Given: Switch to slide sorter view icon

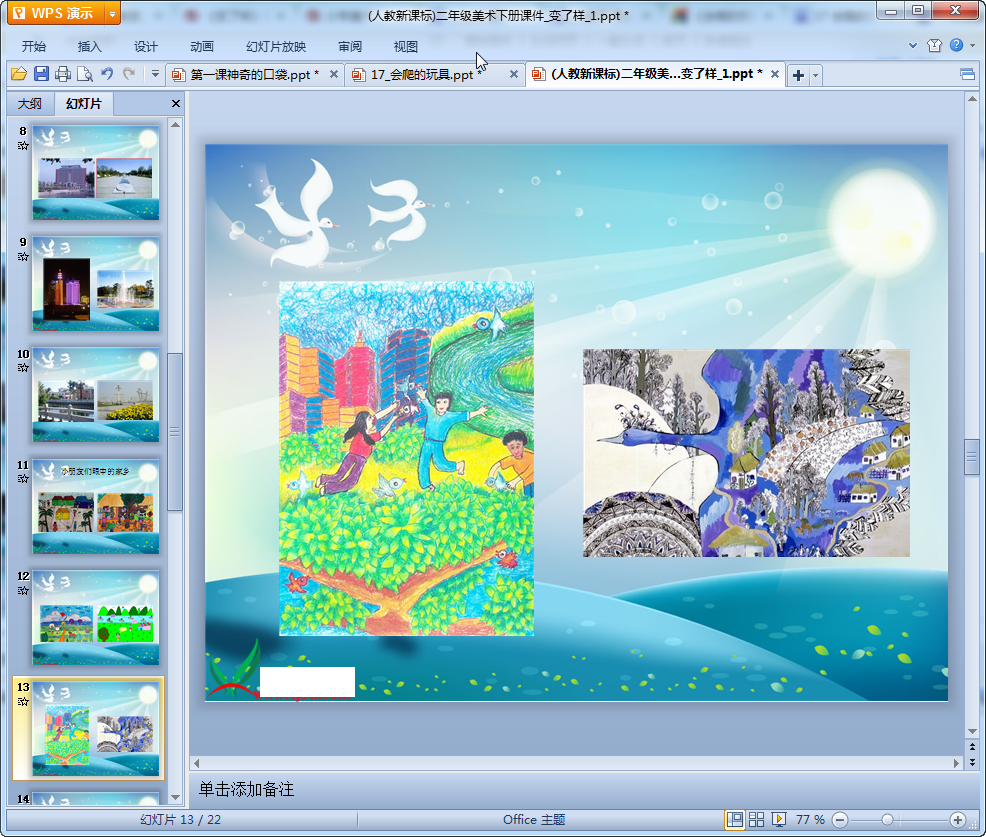Looking at the screenshot, I should 756,819.
